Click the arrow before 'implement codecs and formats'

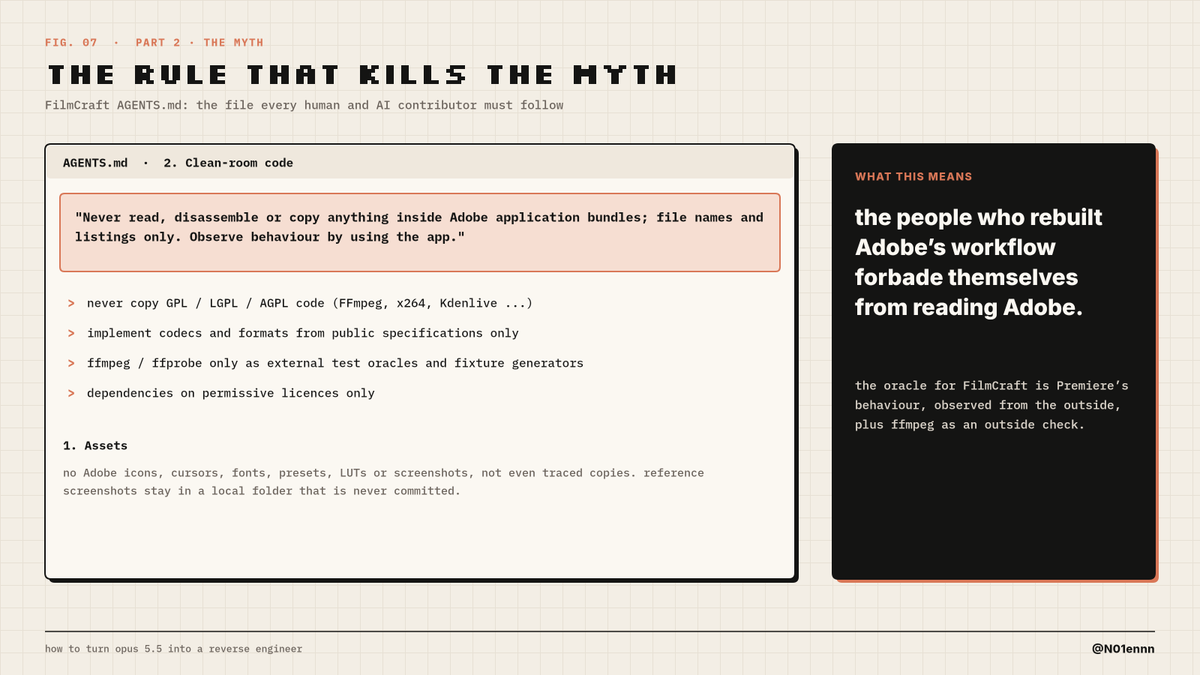click(71, 333)
